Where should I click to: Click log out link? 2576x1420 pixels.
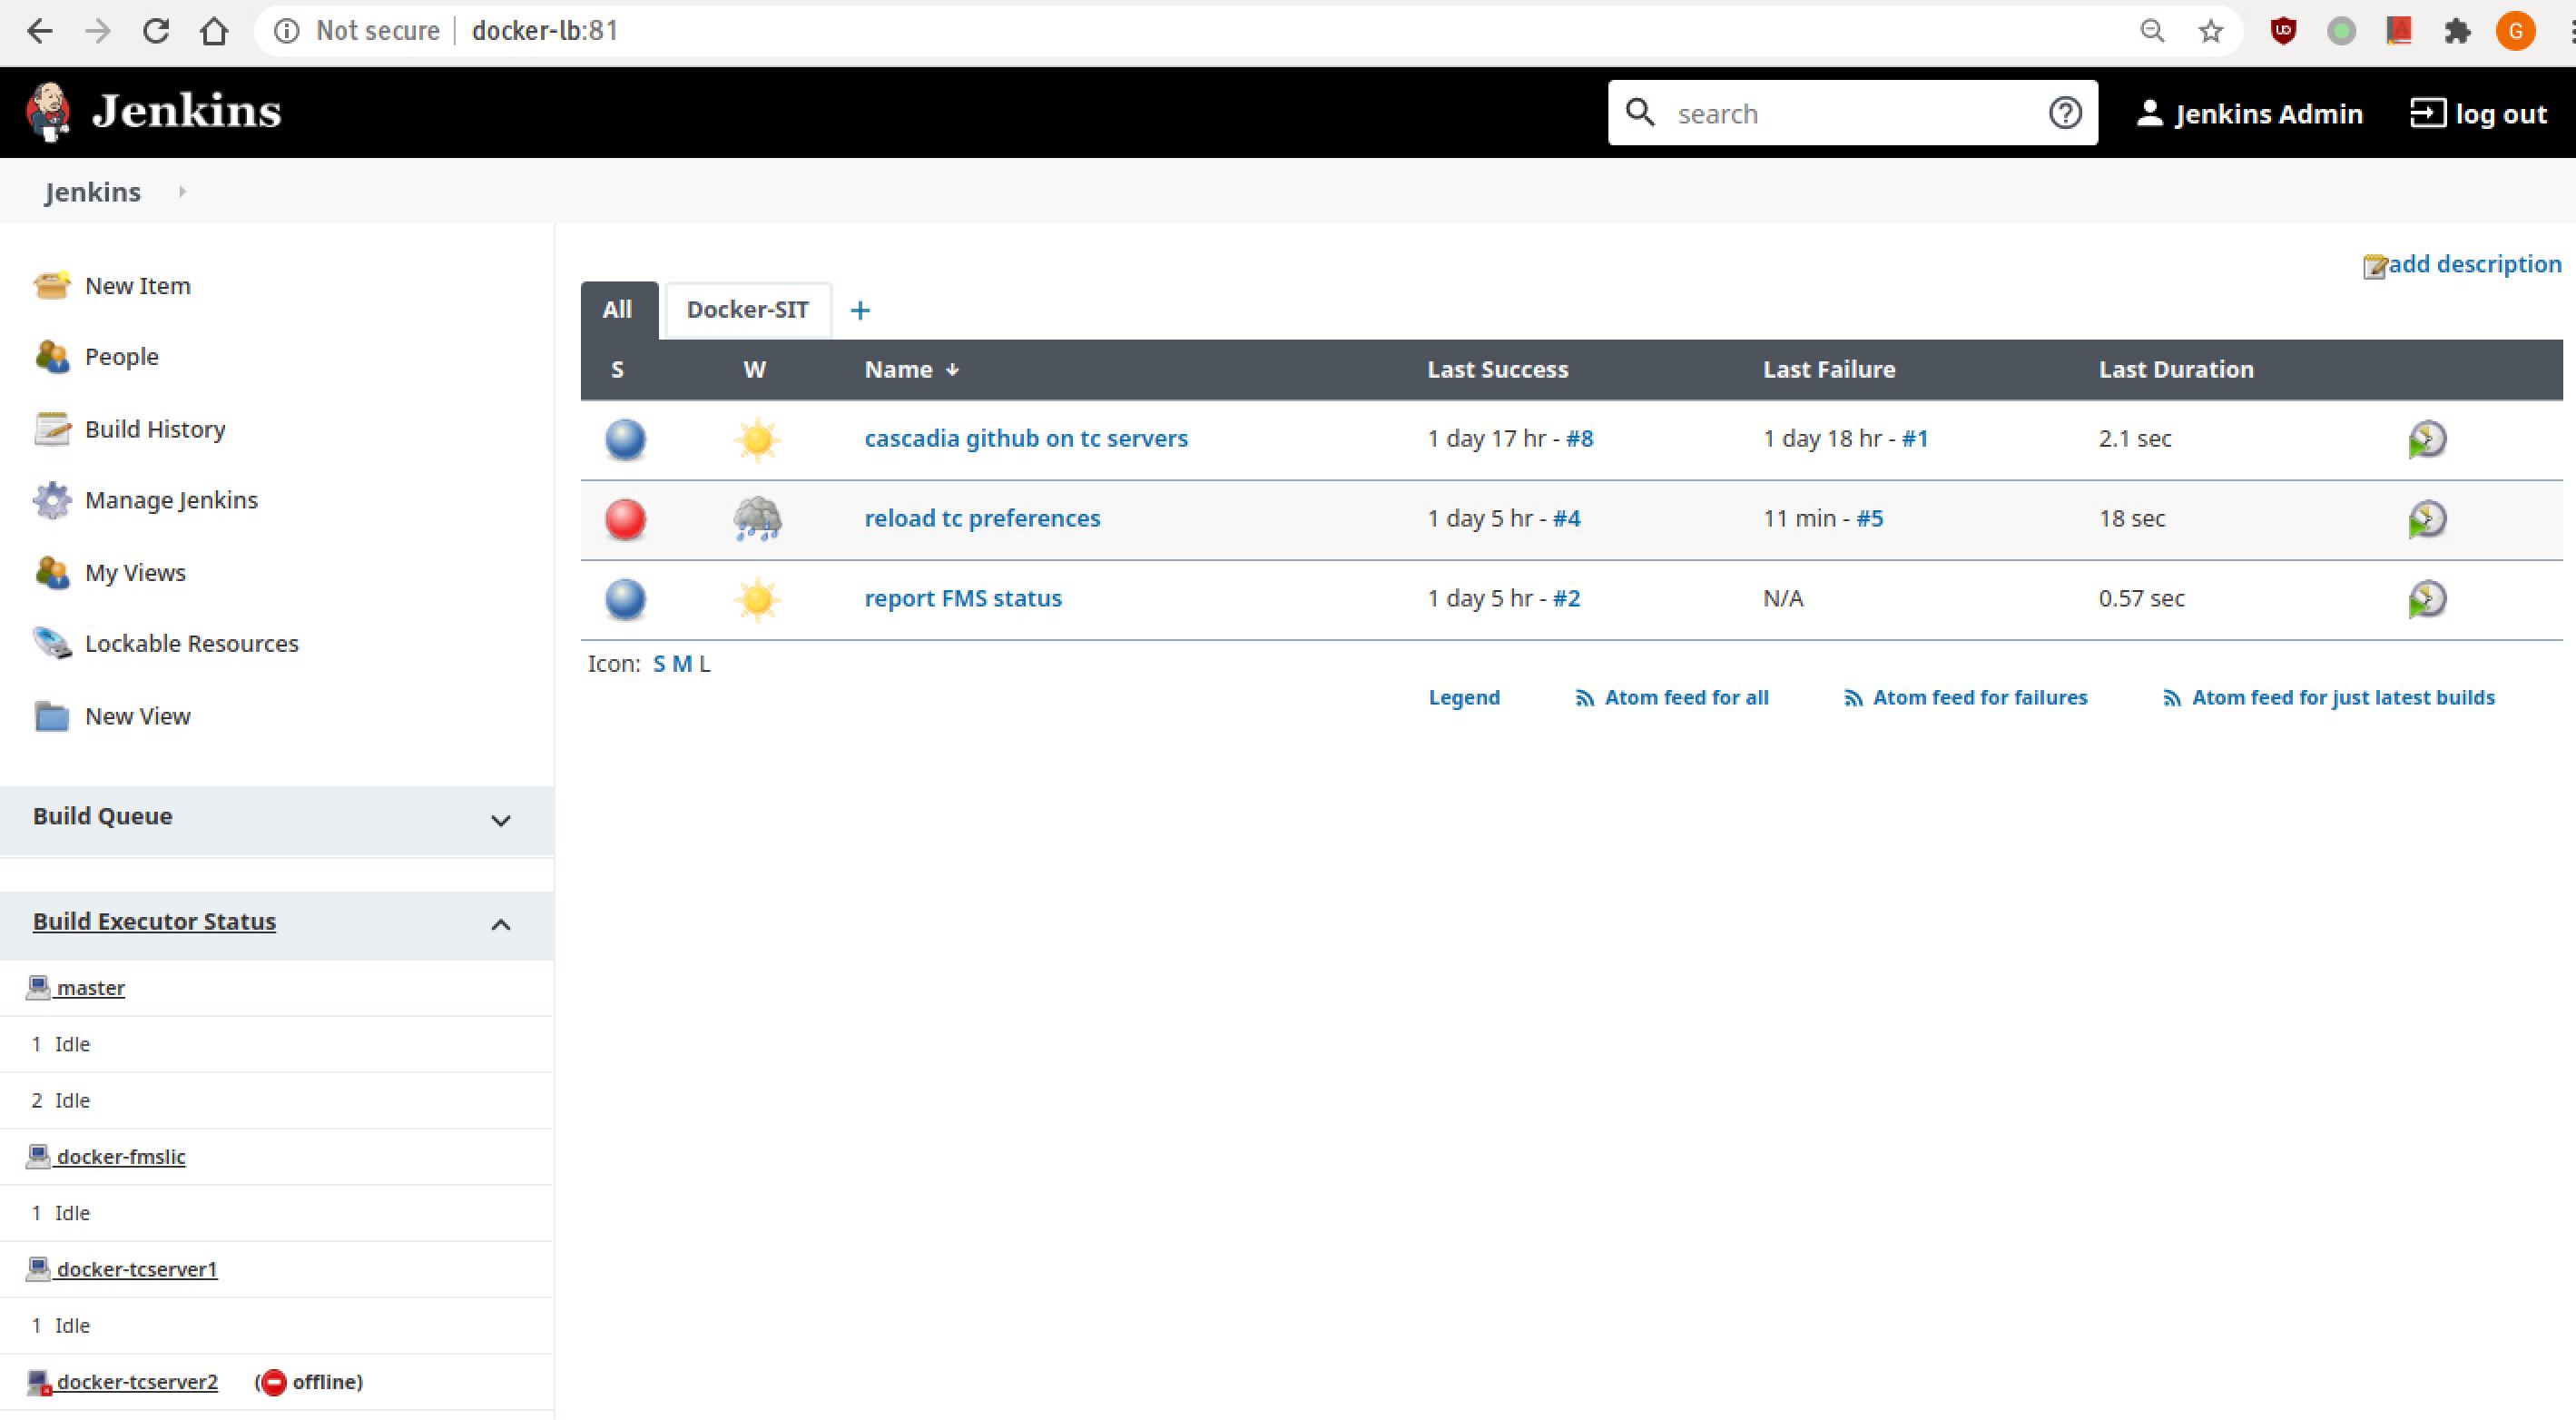pyautogui.click(x=2479, y=114)
